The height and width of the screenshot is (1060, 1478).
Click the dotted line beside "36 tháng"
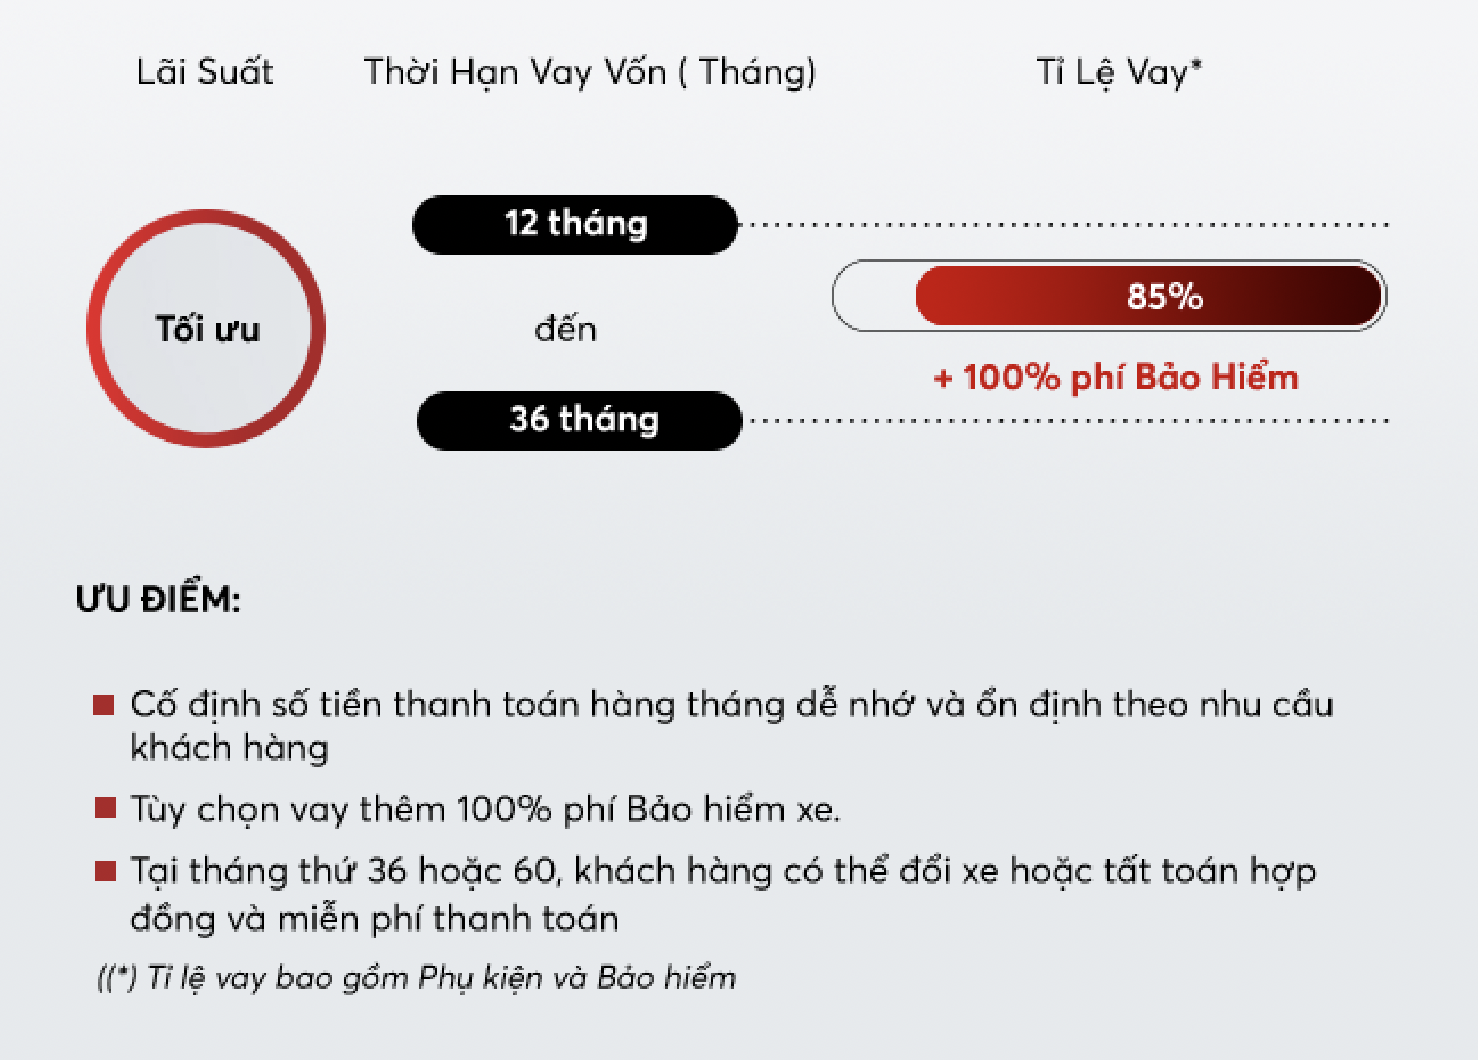tap(1068, 421)
